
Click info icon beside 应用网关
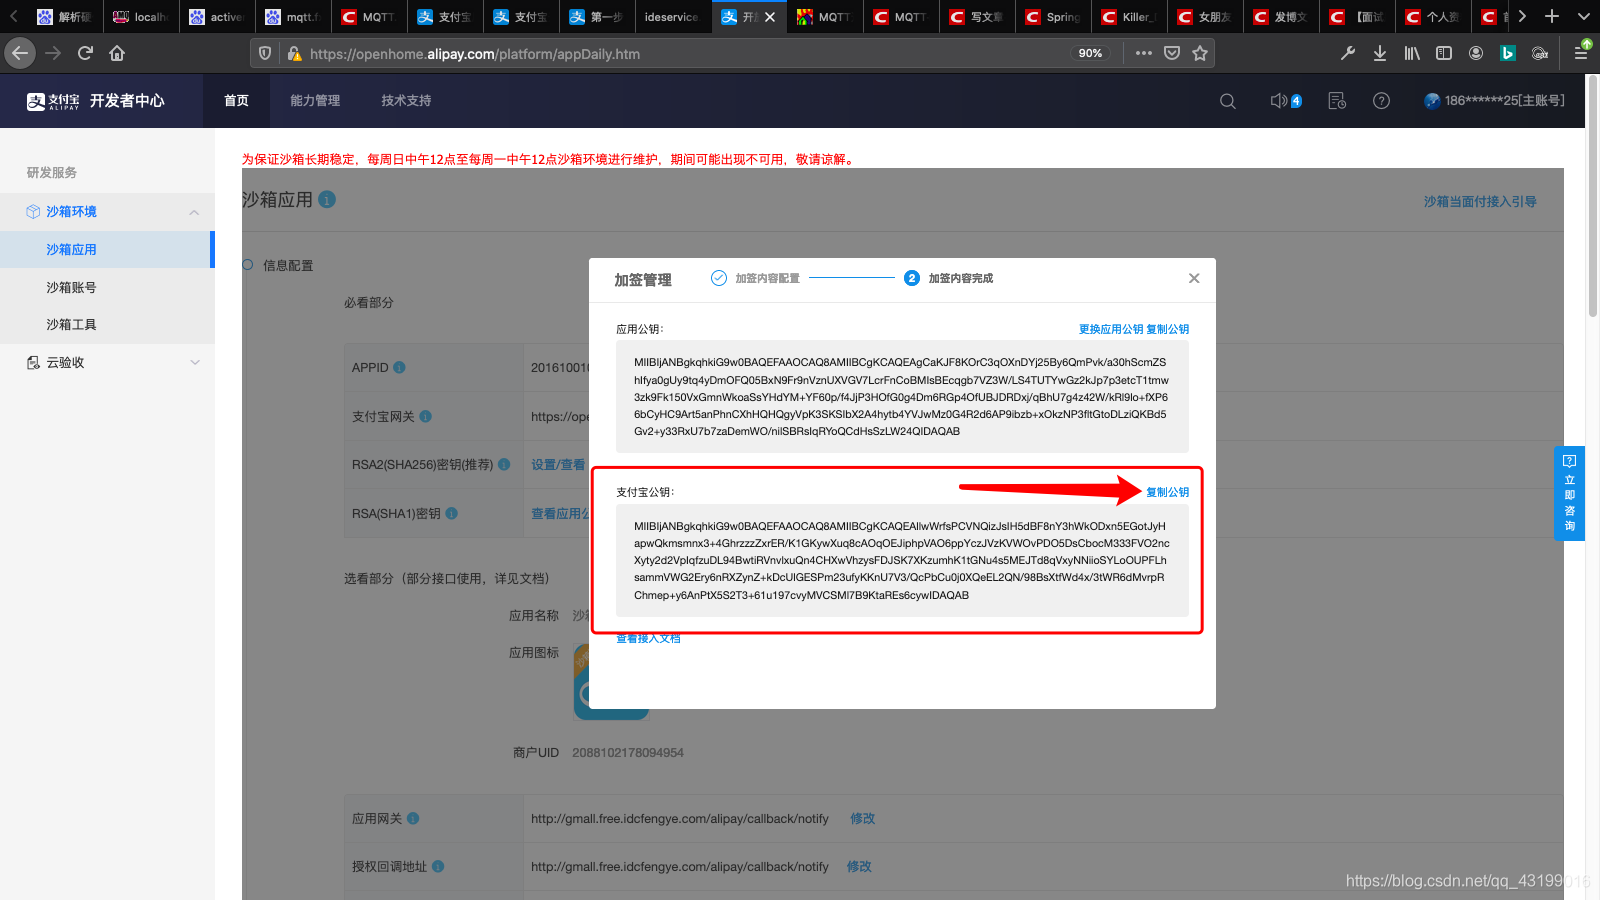point(413,818)
